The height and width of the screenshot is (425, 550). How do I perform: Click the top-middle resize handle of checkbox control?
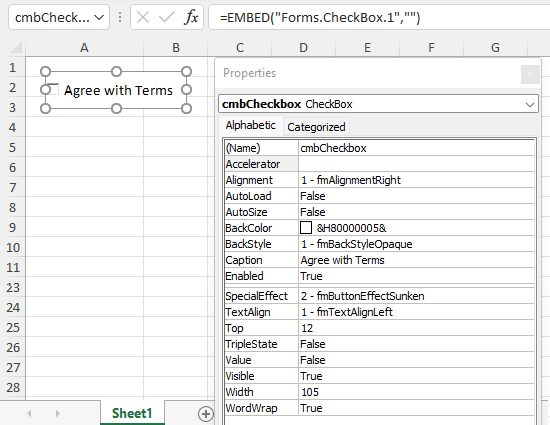point(116,72)
